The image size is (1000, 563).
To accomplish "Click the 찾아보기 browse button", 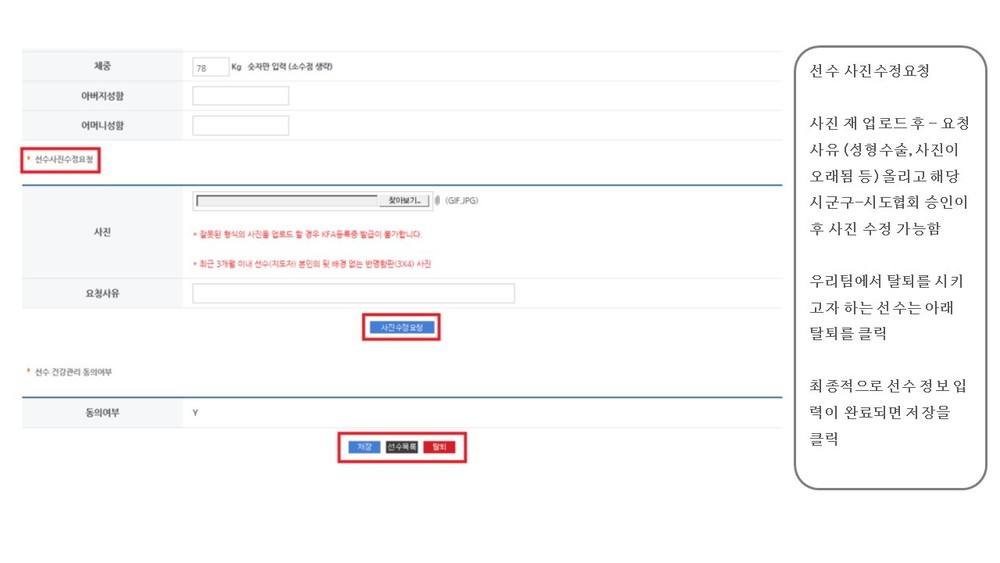I will pyautogui.click(x=404, y=201).
